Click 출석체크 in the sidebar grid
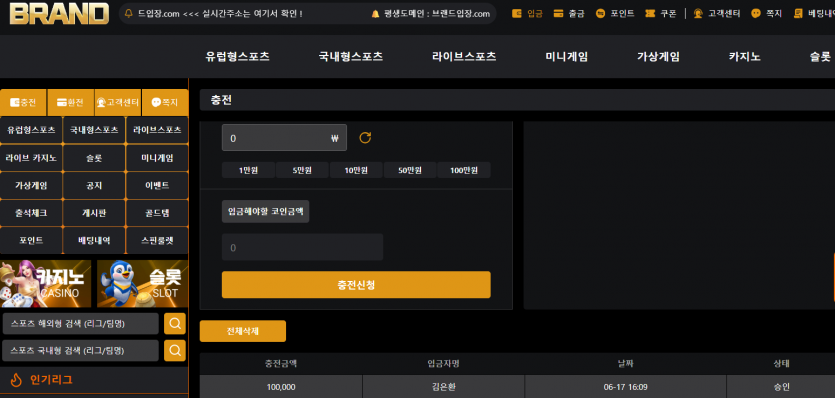This screenshot has width=835, height=398. coord(31,213)
